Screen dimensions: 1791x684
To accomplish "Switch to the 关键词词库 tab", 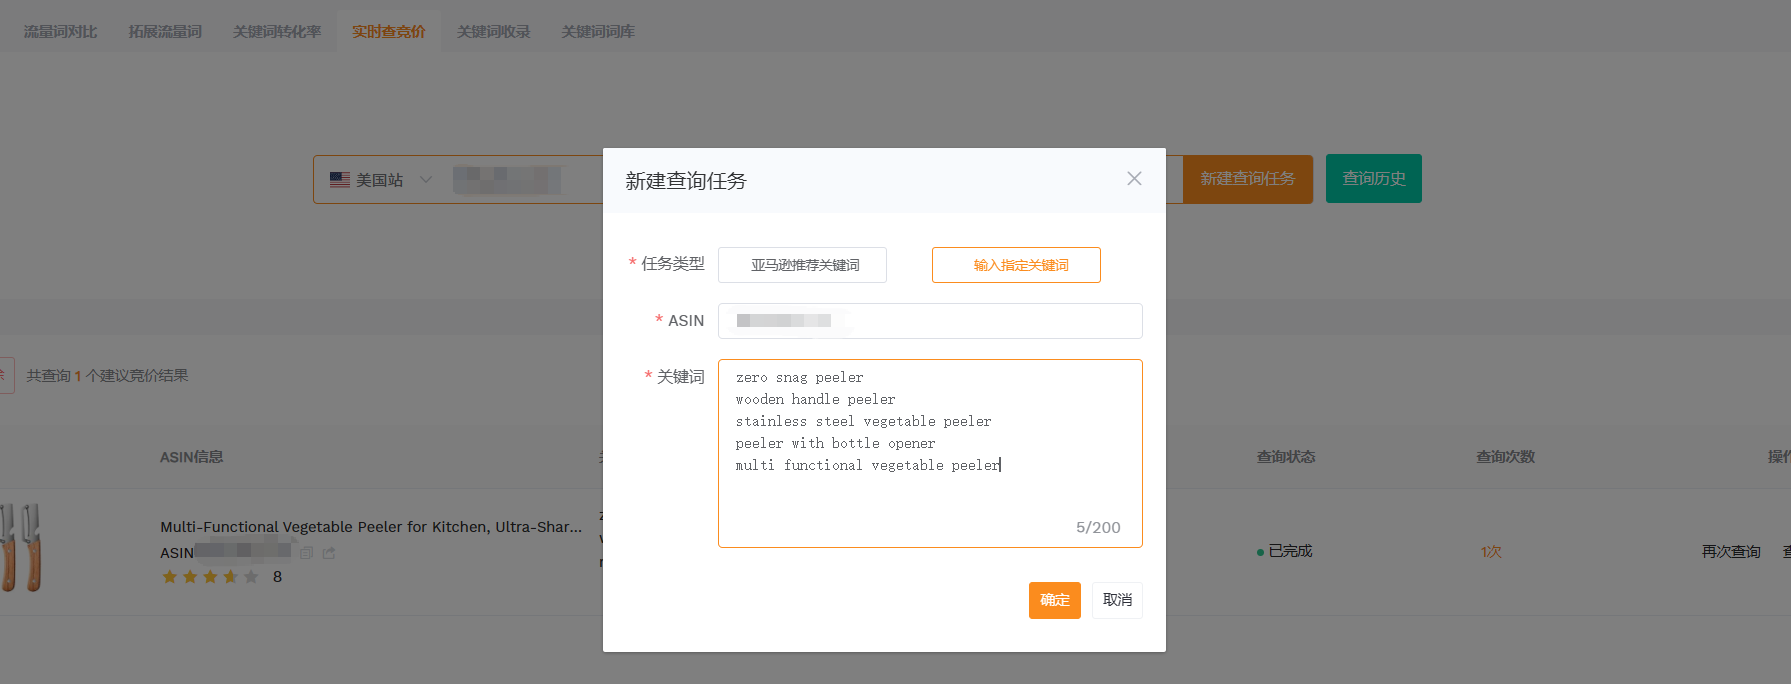I will 598,32.
